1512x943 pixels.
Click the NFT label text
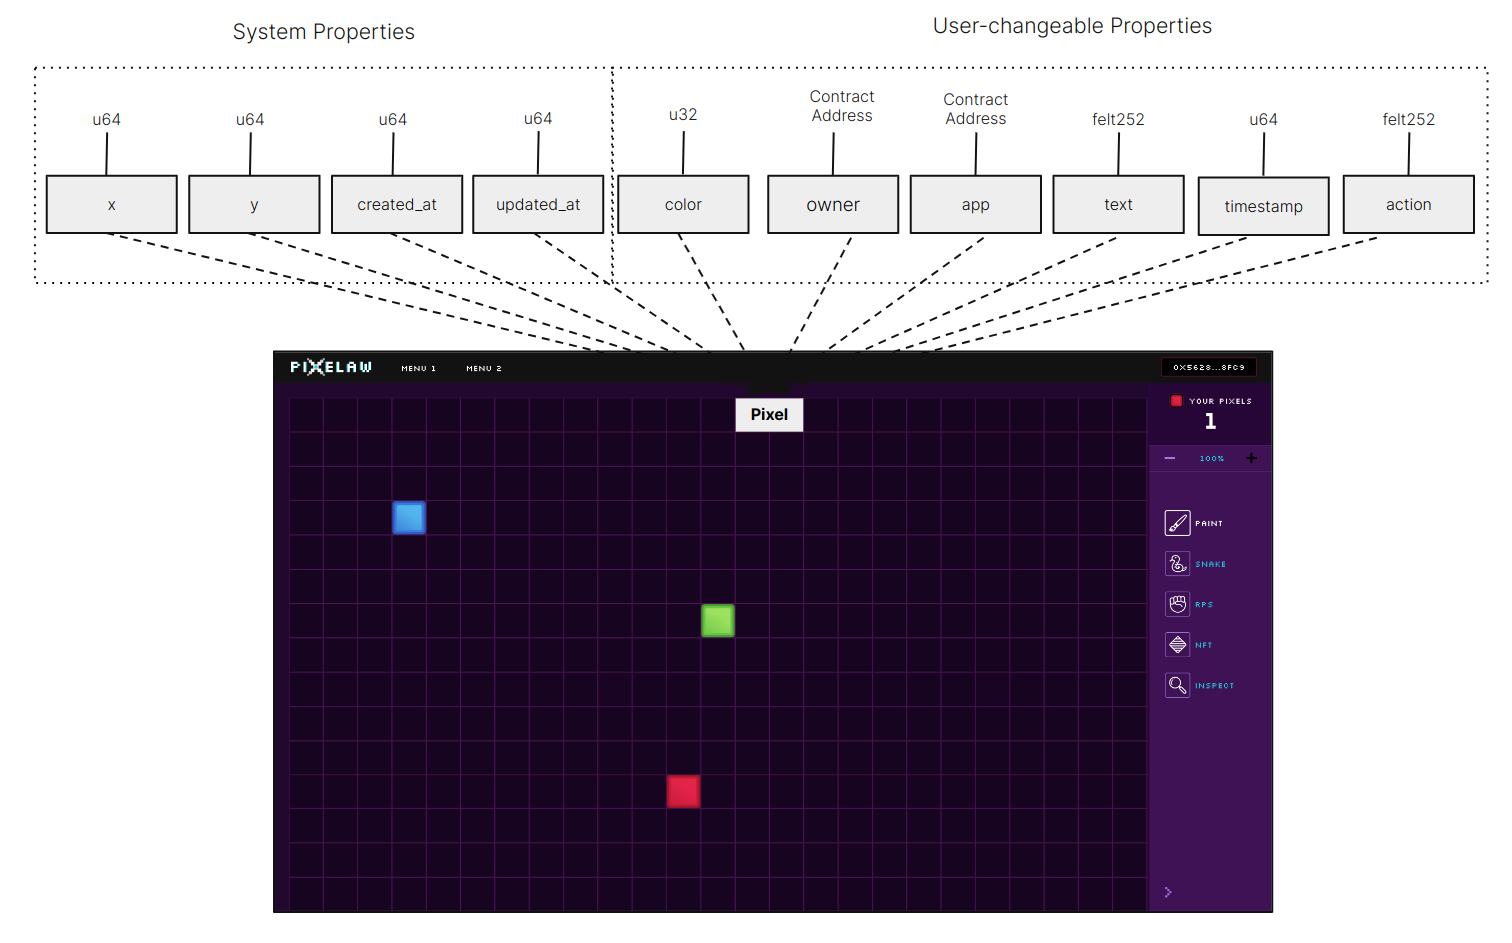1204,645
